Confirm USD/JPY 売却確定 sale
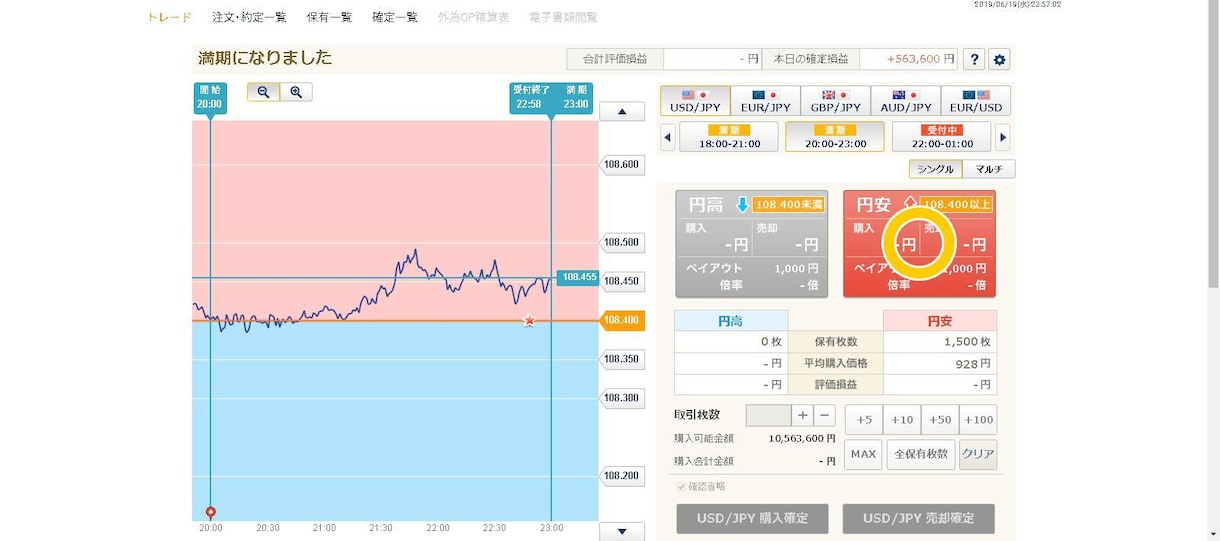This screenshot has width=1220, height=541. point(919,518)
